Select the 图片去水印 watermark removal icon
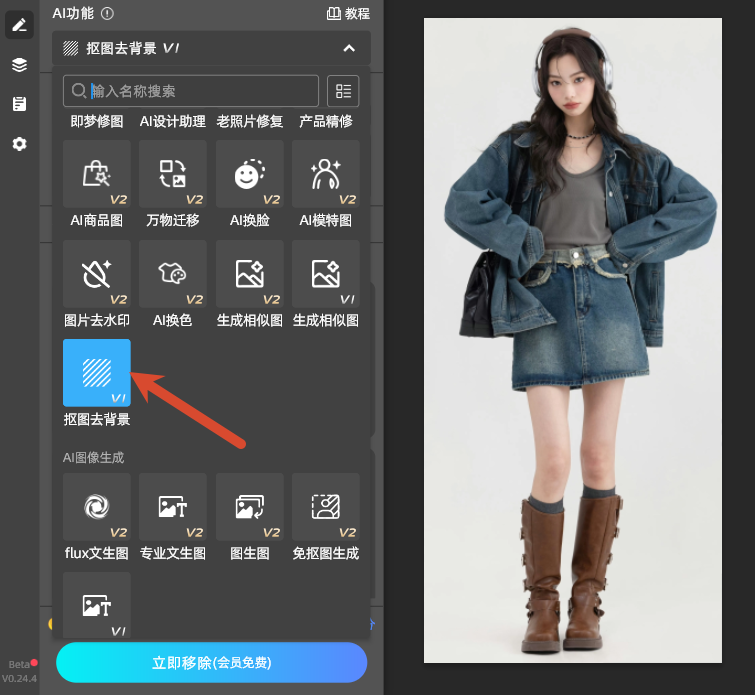Viewport: 755px width, 695px height. click(97, 274)
